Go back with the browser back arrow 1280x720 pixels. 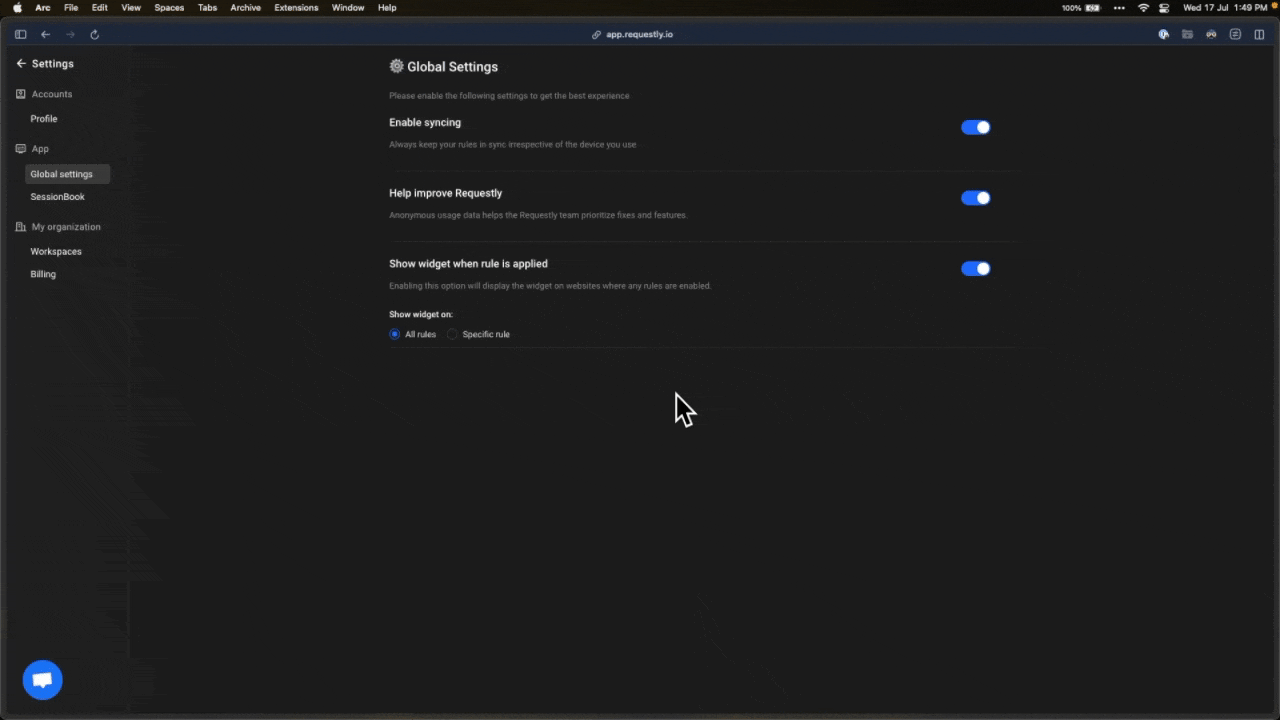click(45, 34)
